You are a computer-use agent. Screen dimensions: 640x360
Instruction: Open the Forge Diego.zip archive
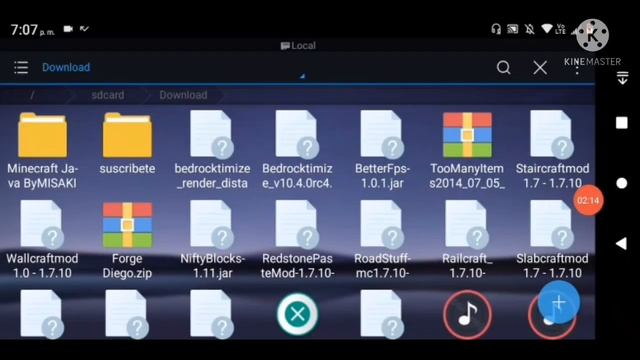pos(127,240)
